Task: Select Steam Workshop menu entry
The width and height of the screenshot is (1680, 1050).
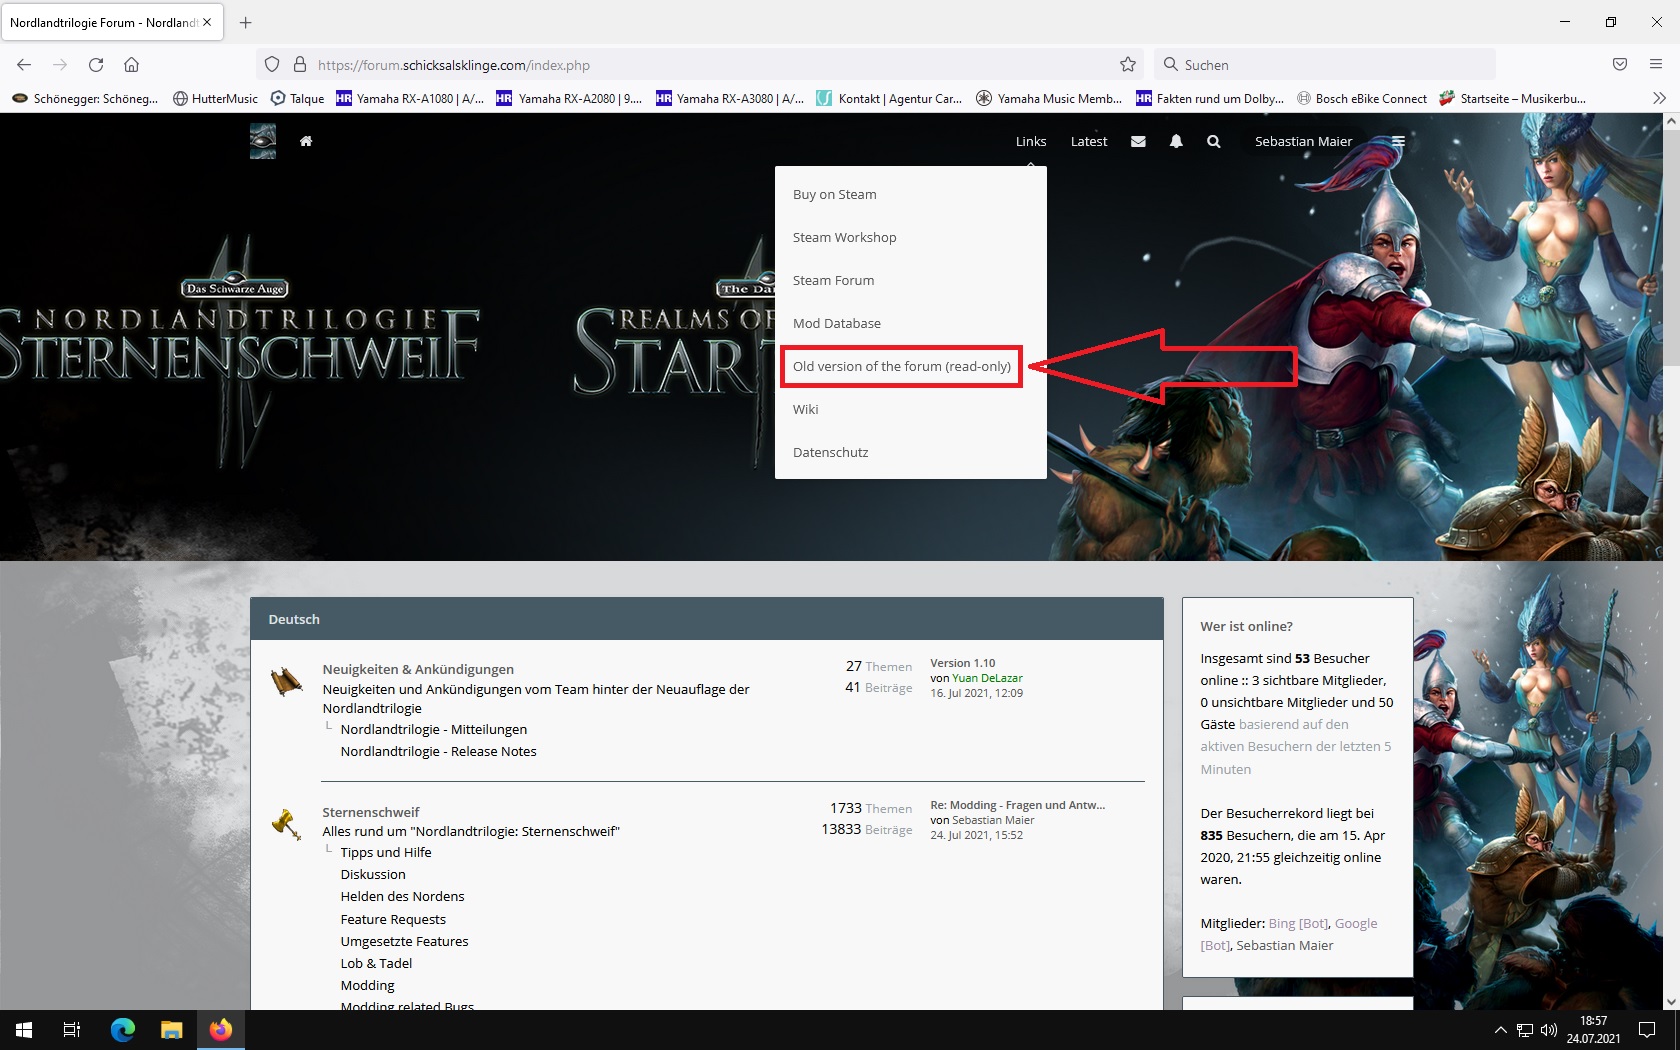Action: tap(911, 237)
